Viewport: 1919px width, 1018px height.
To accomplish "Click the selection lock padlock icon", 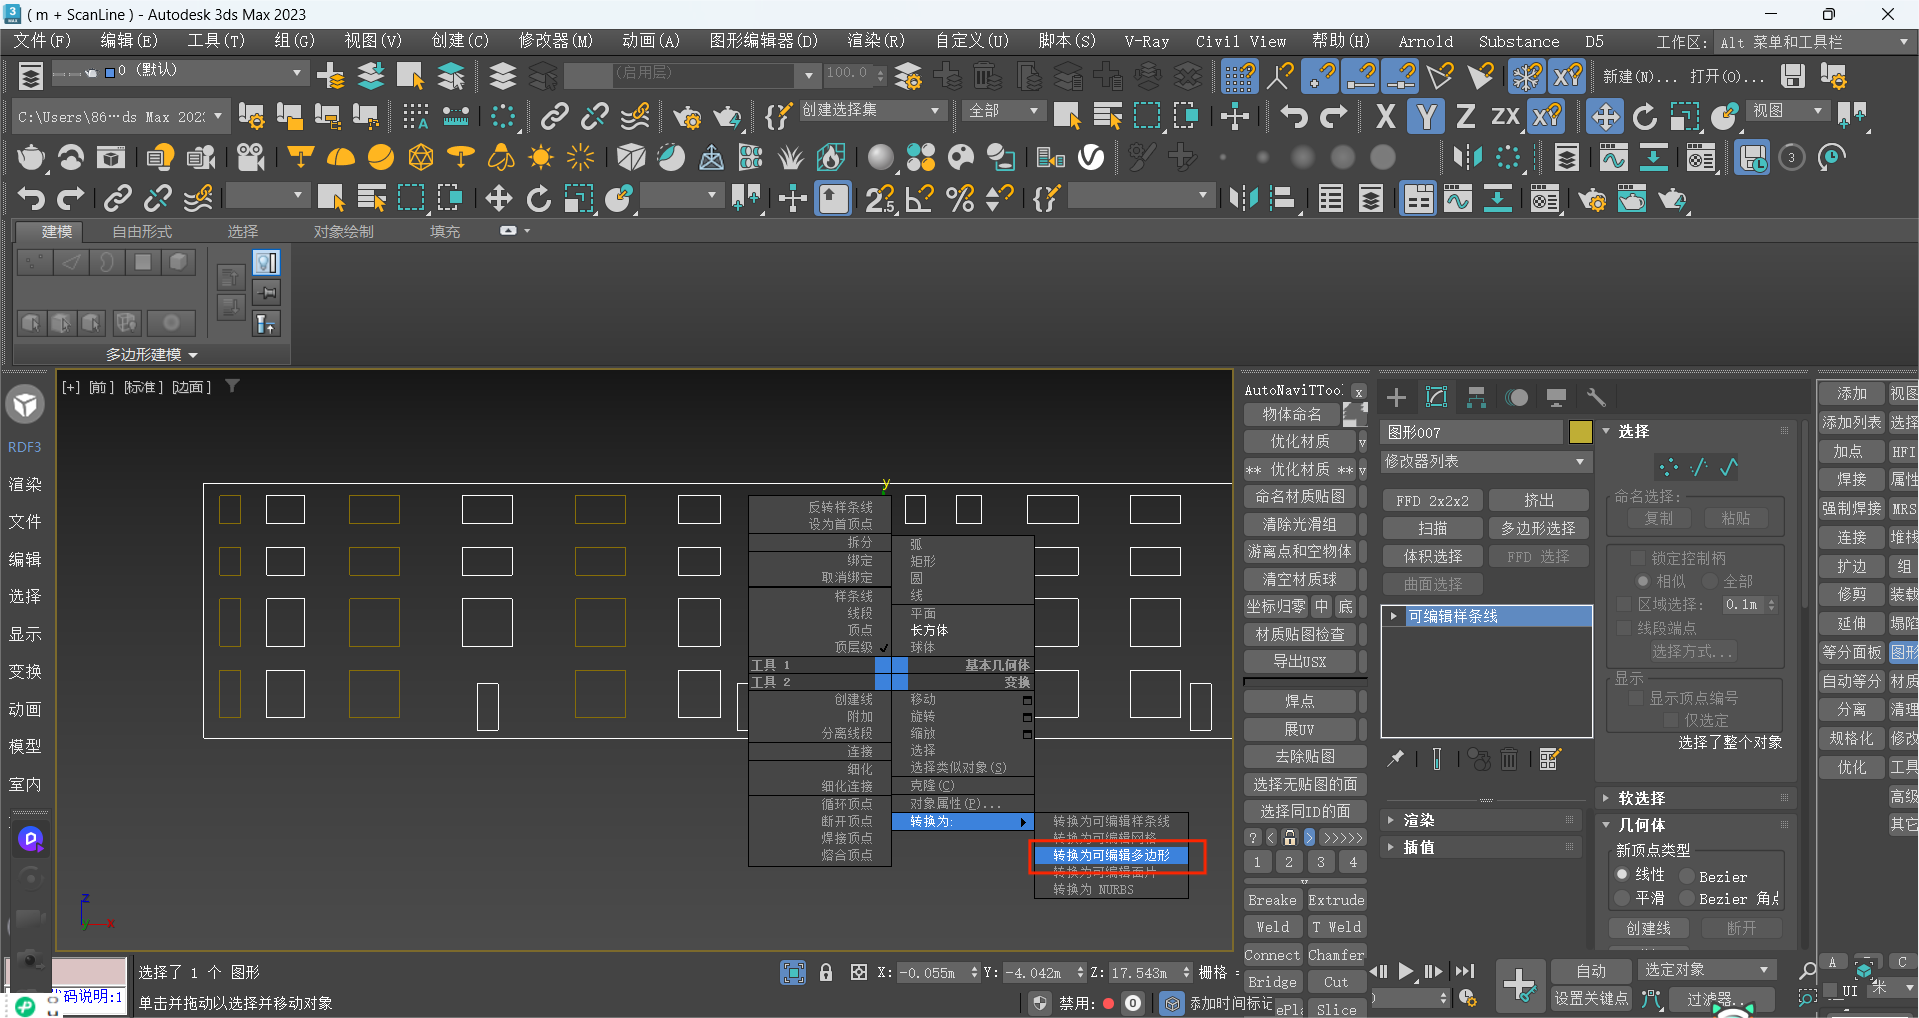I will pyautogui.click(x=826, y=972).
